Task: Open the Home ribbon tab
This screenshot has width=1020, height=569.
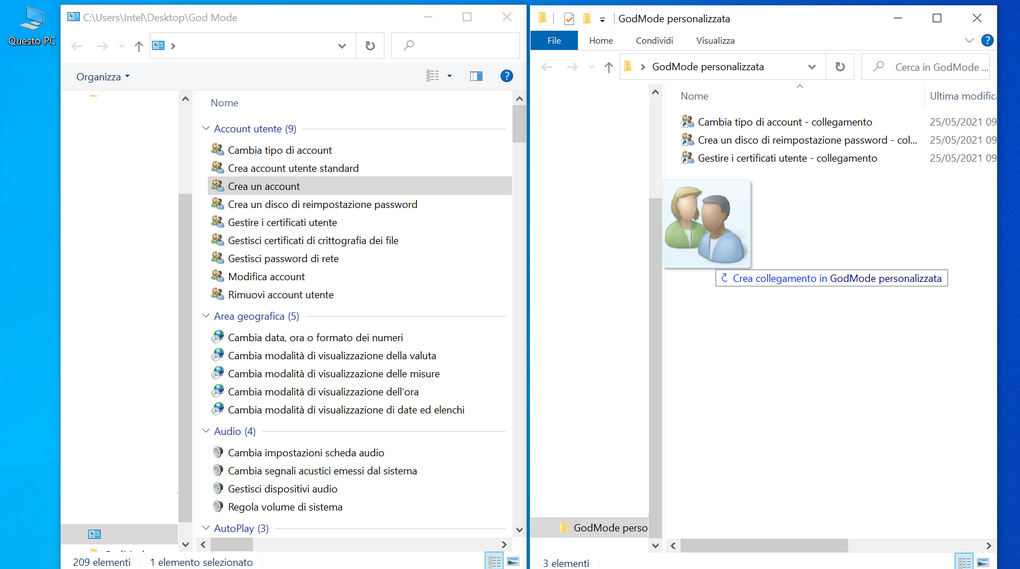Action: click(x=600, y=40)
